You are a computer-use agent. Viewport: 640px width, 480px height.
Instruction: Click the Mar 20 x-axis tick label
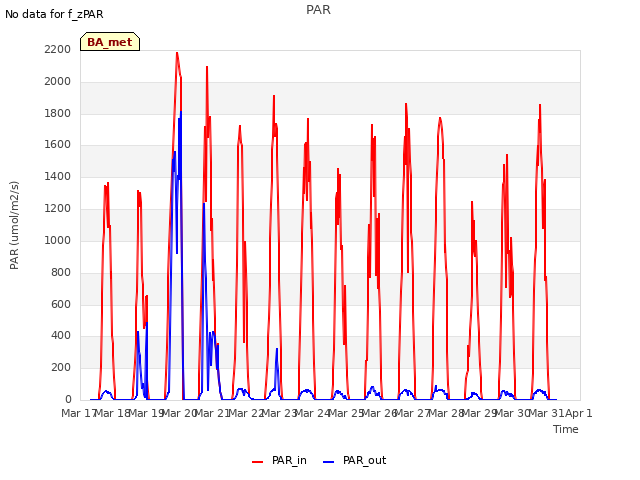tap(180, 413)
